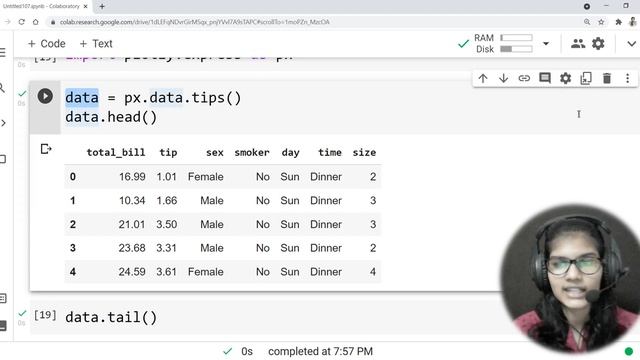Viewport: 640px width, 360px height.
Task: Click the [19] execution count label
Action: (45, 315)
